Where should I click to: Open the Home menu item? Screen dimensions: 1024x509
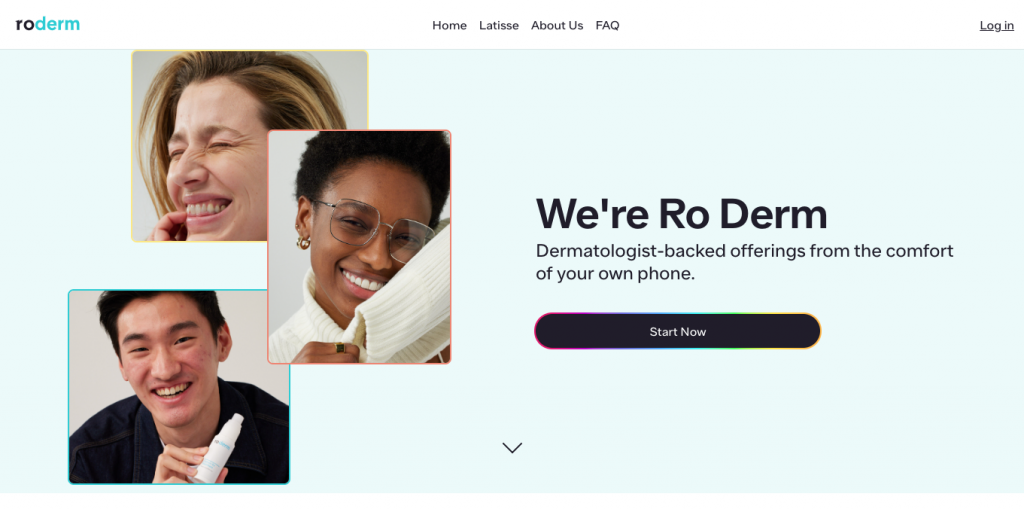449,25
